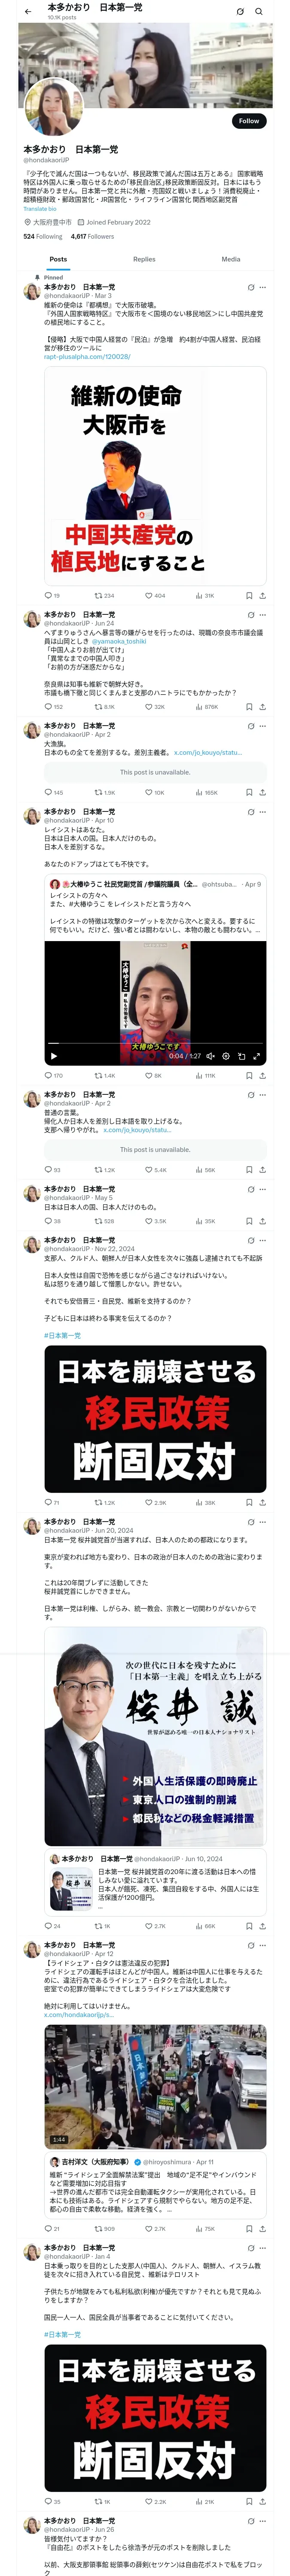View the 4,617 Followers list
Viewport: 290px width, 2576px height.
tap(92, 237)
